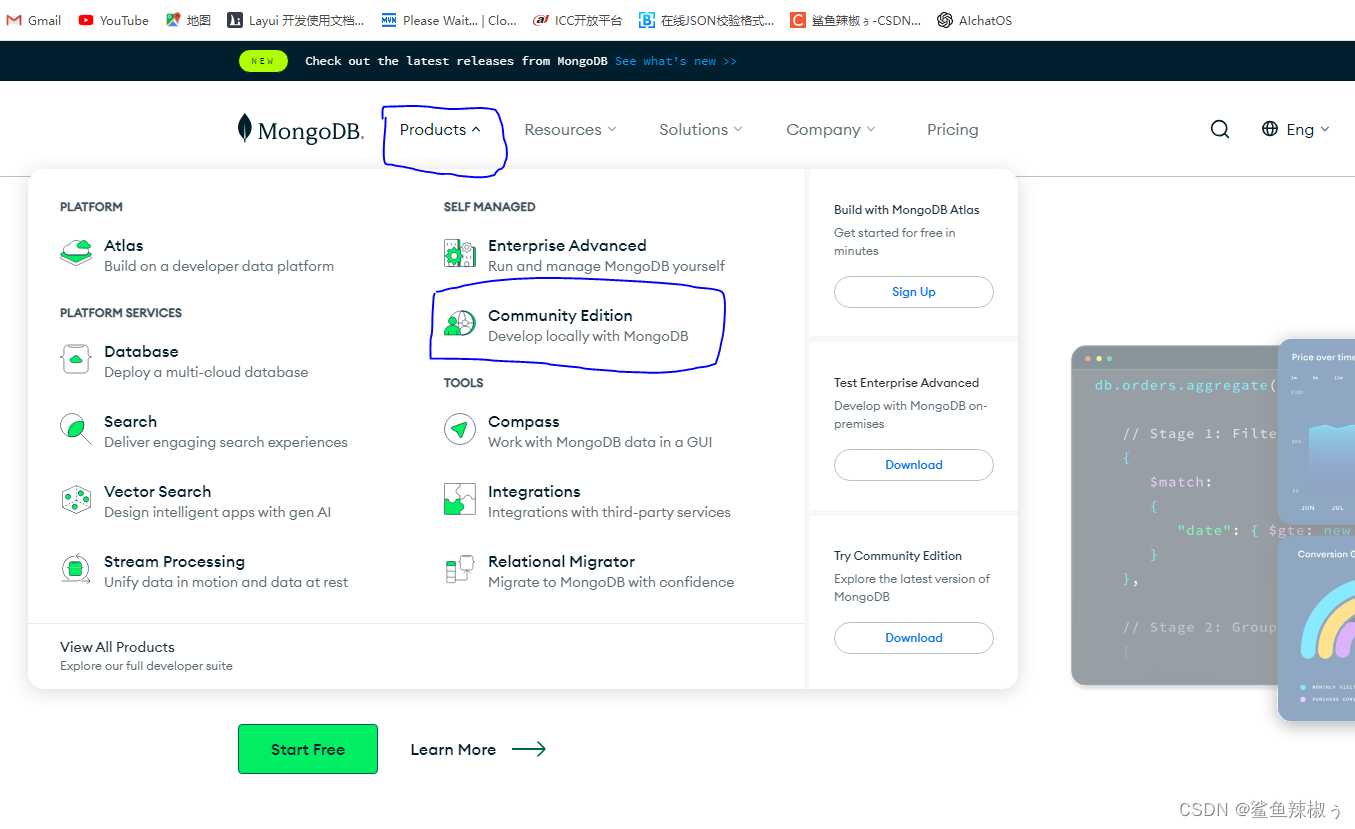Image resolution: width=1355 pixels, height=829 pixels.
Task: Collapse the Products menu
Action: coord(440,129)
